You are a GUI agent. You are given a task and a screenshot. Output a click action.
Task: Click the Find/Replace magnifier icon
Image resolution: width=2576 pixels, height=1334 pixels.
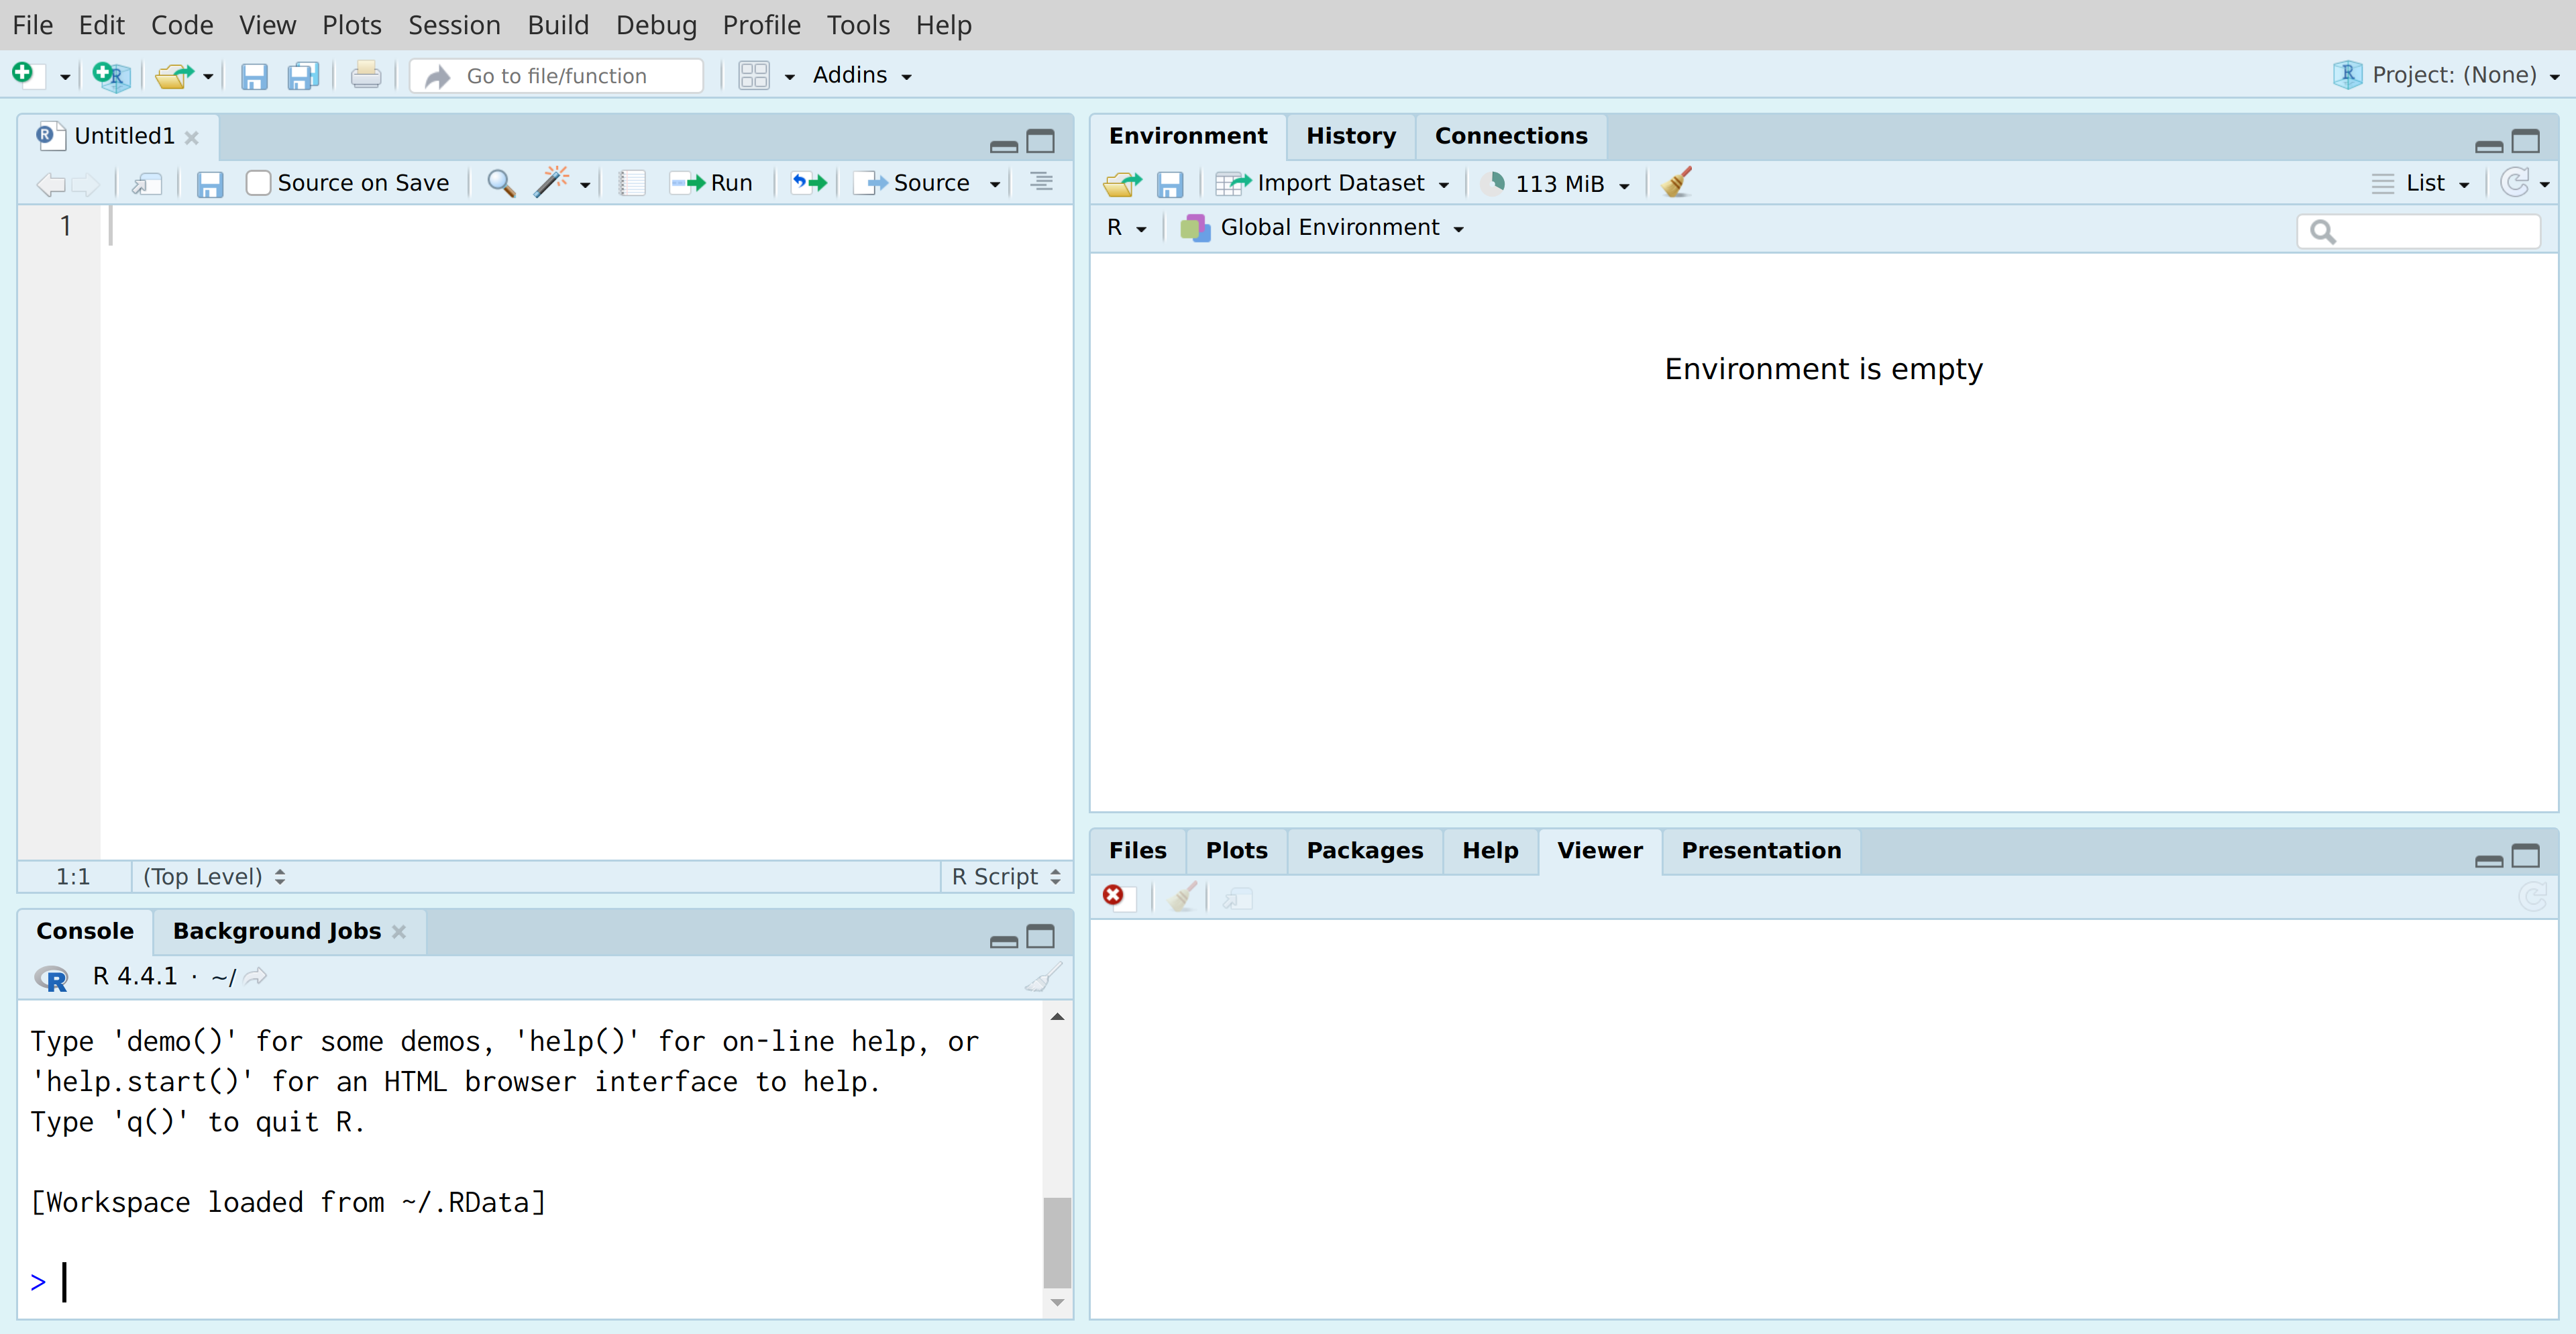pyautogui.click(x=501, y=183)
